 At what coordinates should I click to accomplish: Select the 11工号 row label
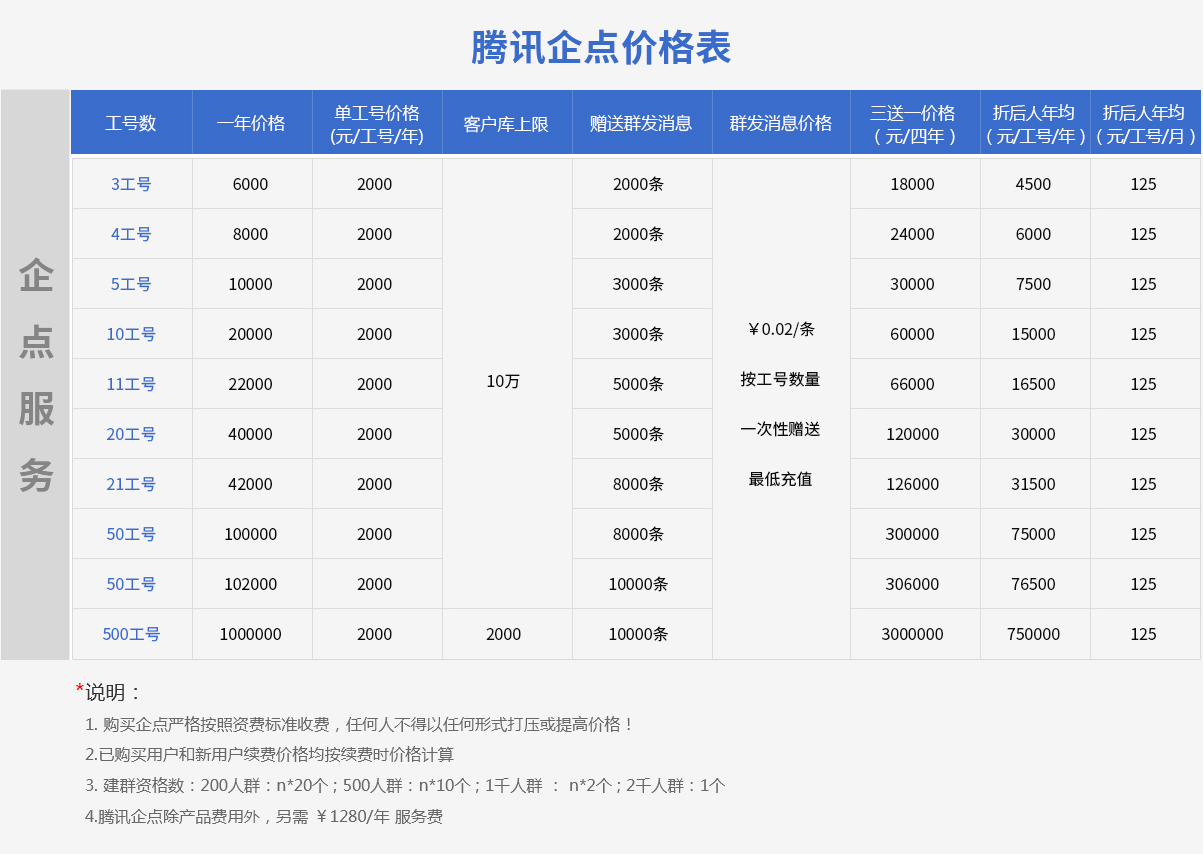131,384
